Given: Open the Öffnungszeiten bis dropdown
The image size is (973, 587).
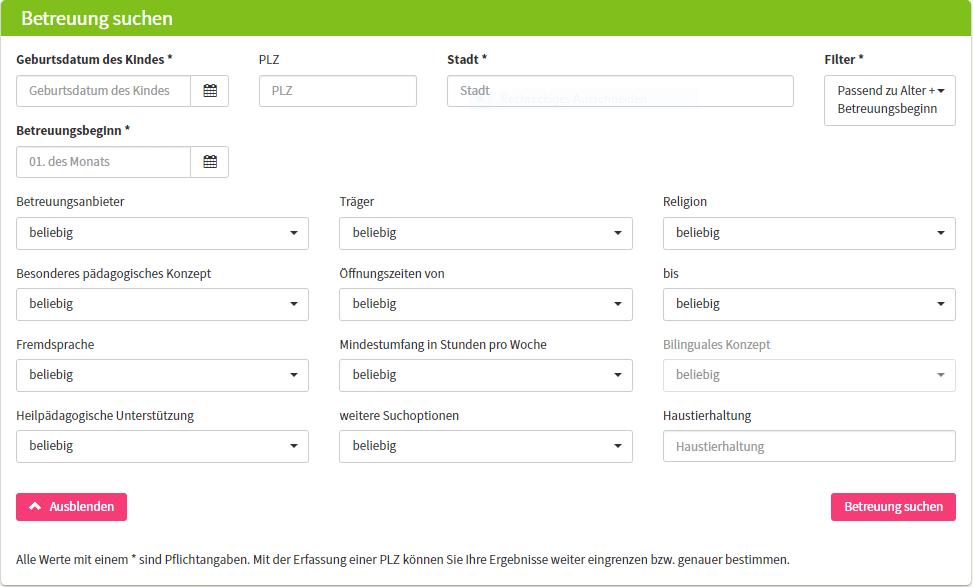Looking at the screenshot, I should (808, 304).
